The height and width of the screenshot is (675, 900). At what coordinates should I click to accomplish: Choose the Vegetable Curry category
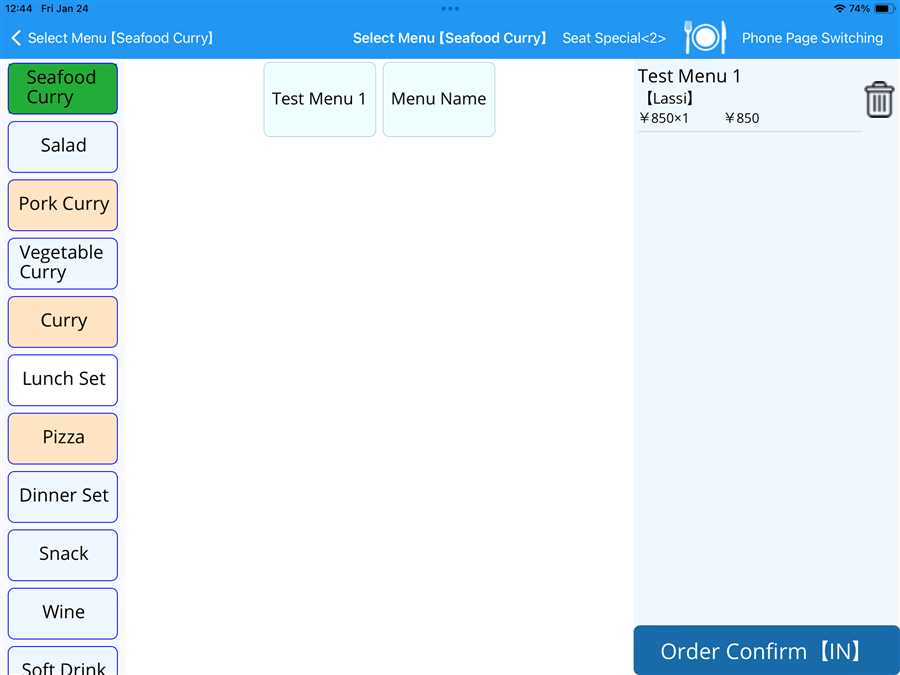click(x=63, y=263)
